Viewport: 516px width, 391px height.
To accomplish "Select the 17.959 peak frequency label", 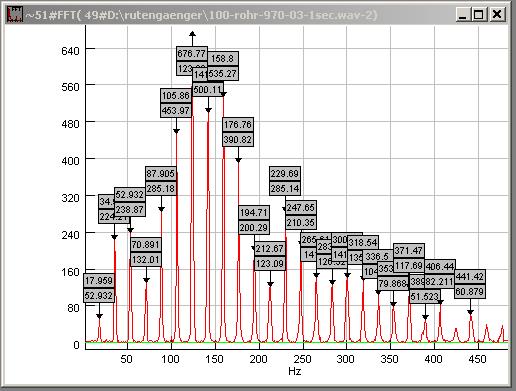I will 99,280.
